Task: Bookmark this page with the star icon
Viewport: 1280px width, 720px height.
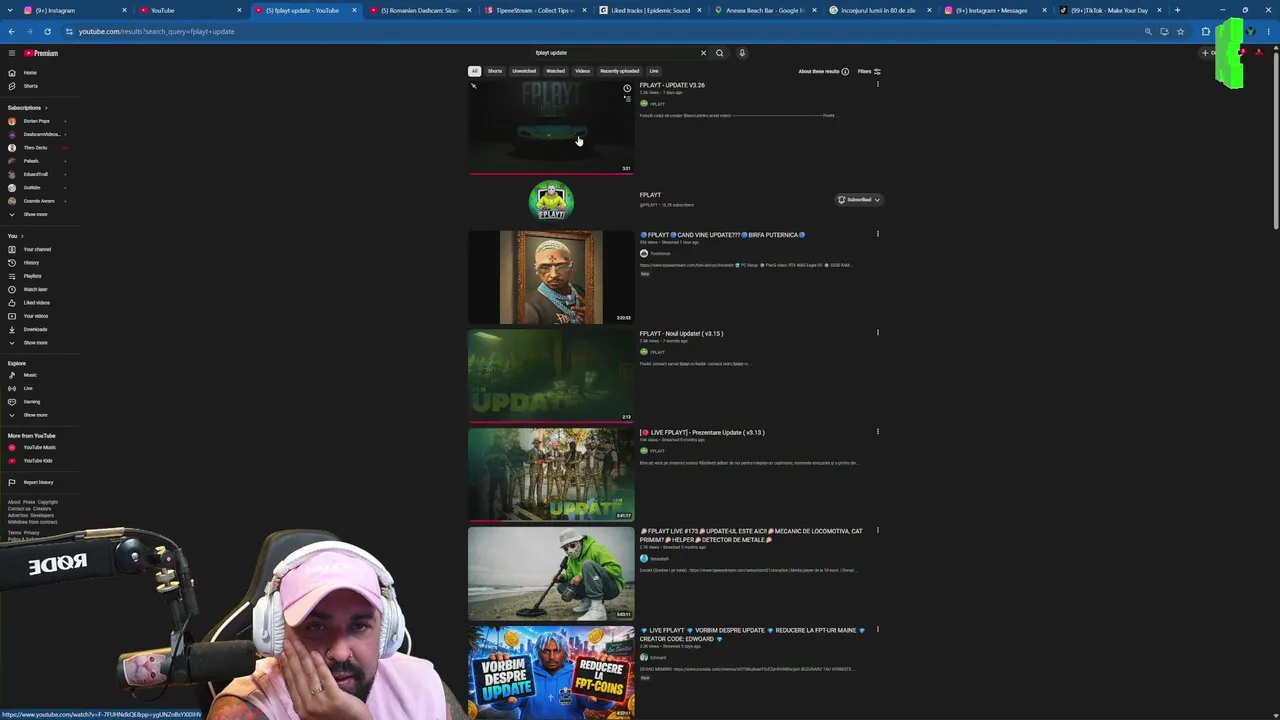Action: (x=1180, y=31)
